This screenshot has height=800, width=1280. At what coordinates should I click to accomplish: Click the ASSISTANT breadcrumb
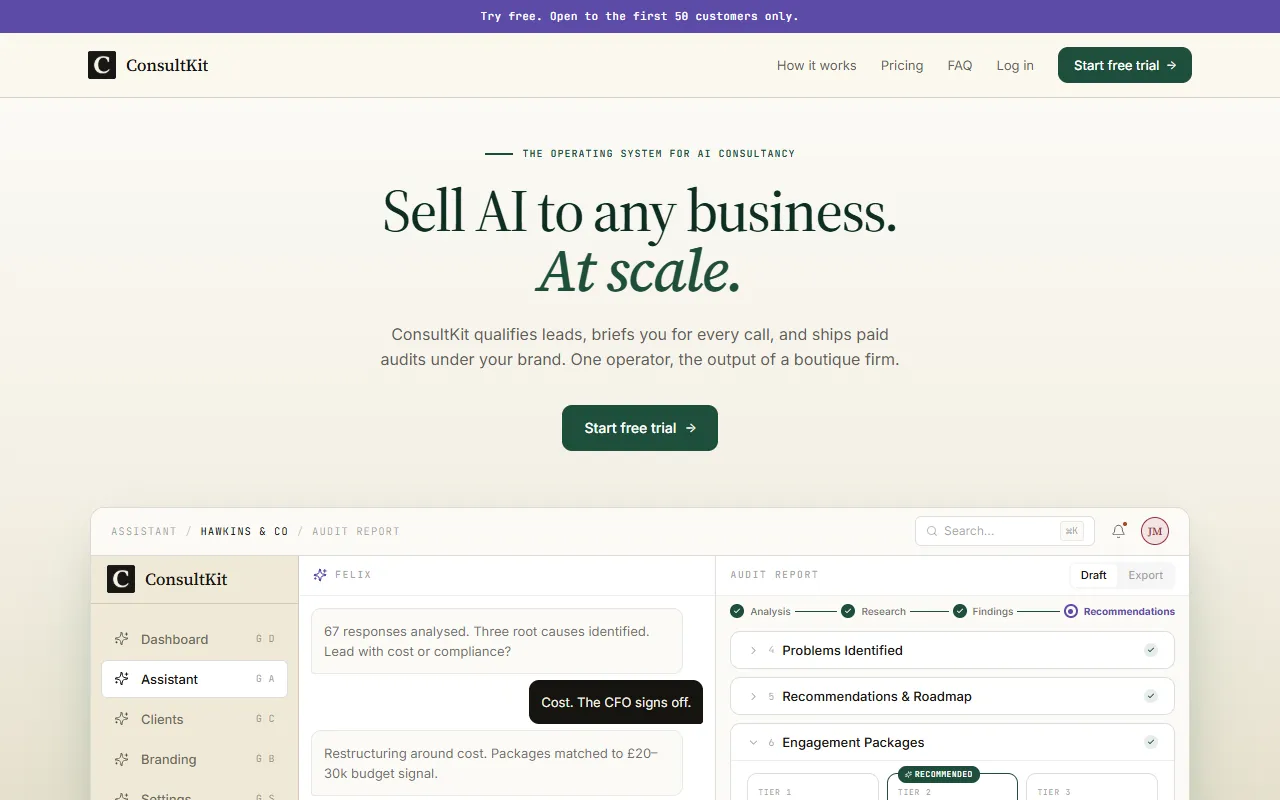coord(144,531)
